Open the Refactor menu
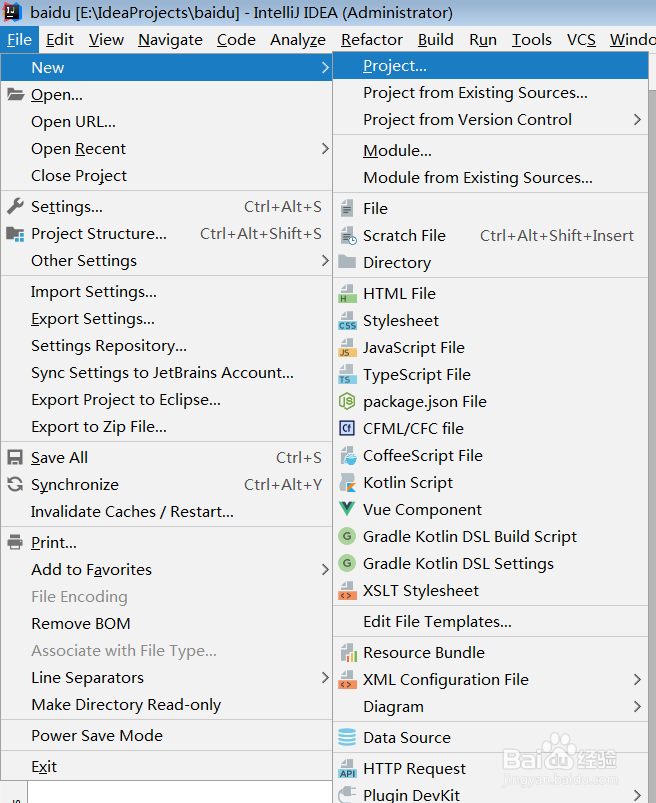The width and height of the screenshot is (656, 803). click(x=372, y=39)
